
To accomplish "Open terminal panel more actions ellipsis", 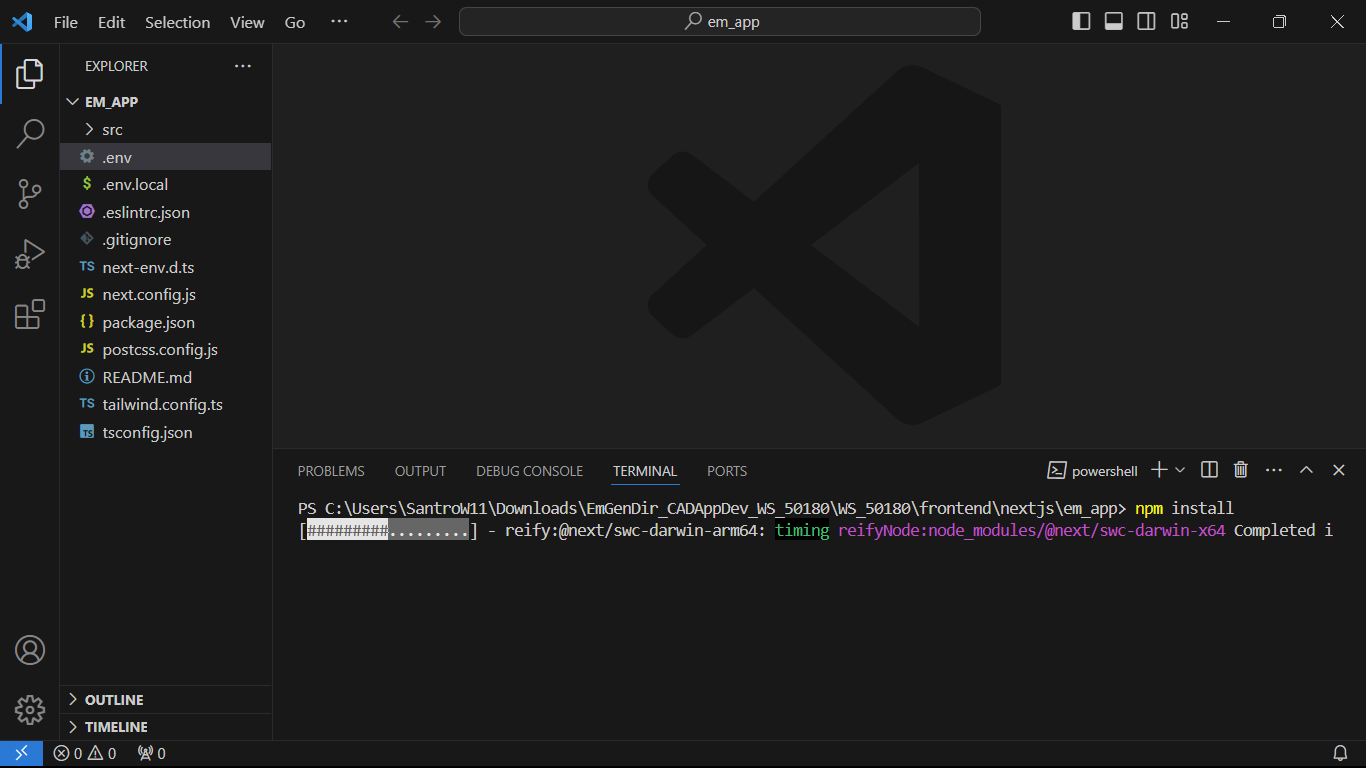I will tap(1274, 470).
